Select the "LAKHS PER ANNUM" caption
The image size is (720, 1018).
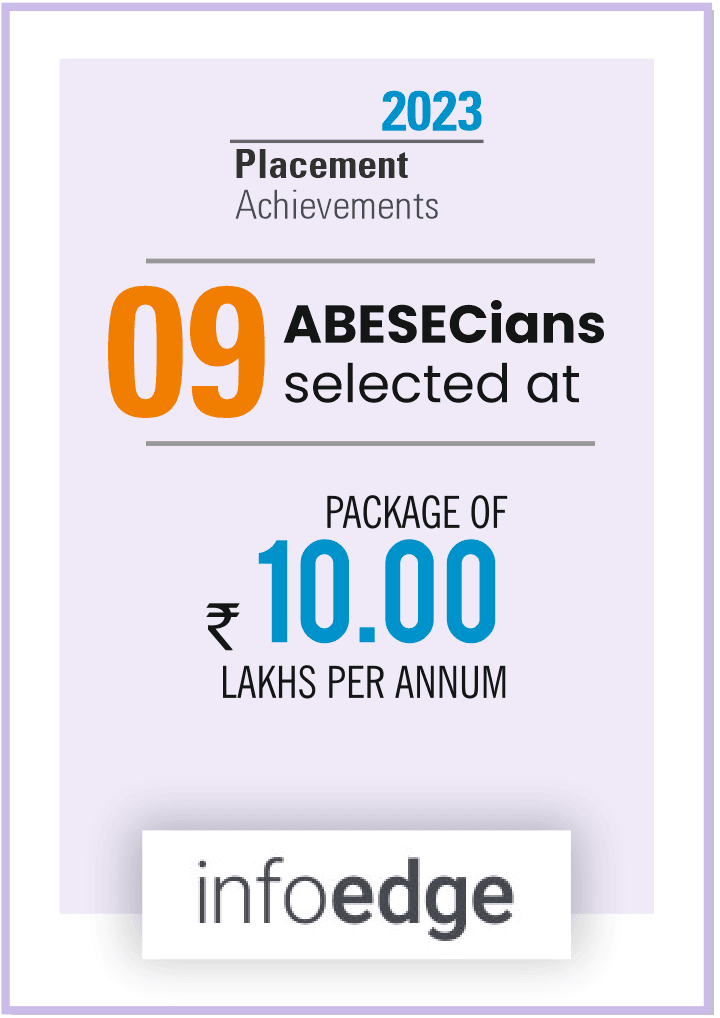364,682
